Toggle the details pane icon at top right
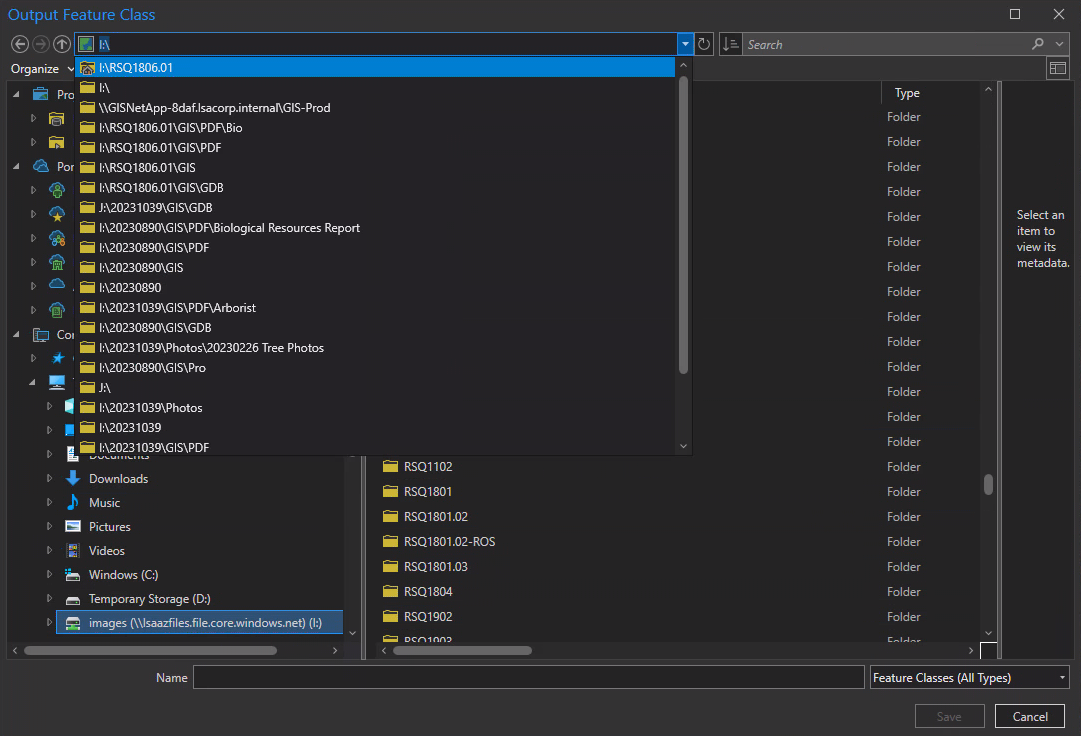This screenshot has width=1081, height=736. (1059, 67)
